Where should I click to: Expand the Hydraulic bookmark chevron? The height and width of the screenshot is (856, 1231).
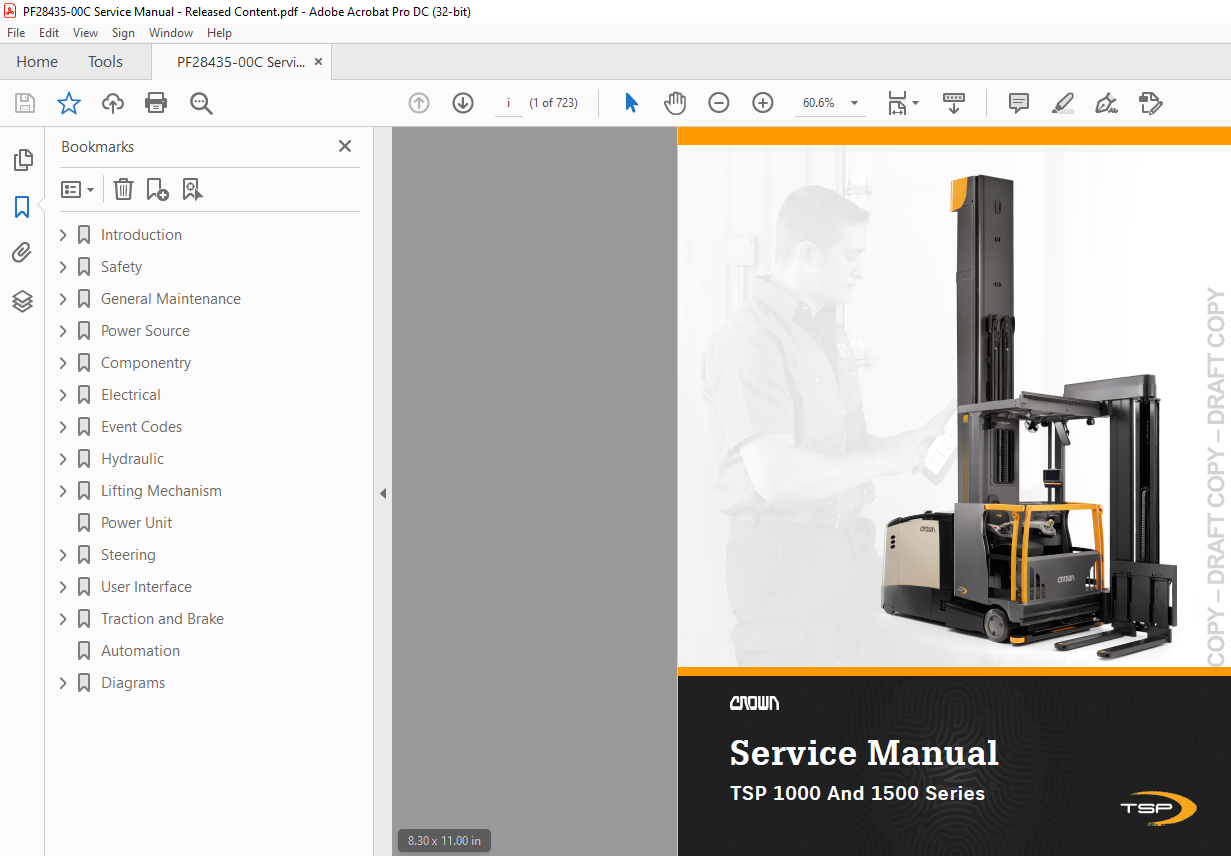pos(63,459)
